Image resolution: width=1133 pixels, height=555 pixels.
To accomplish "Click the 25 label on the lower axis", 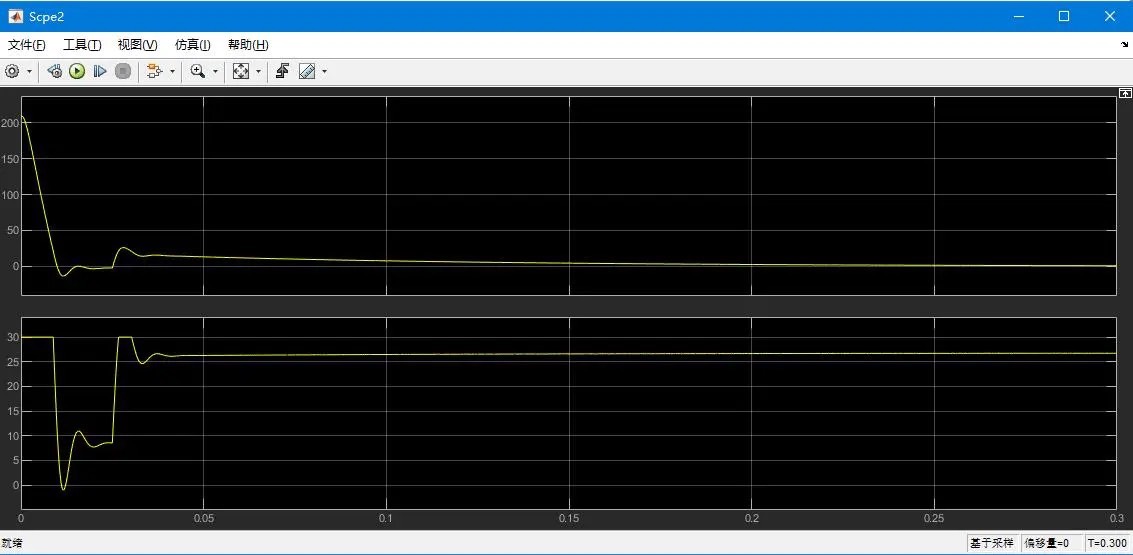I will tap(12, 361).
